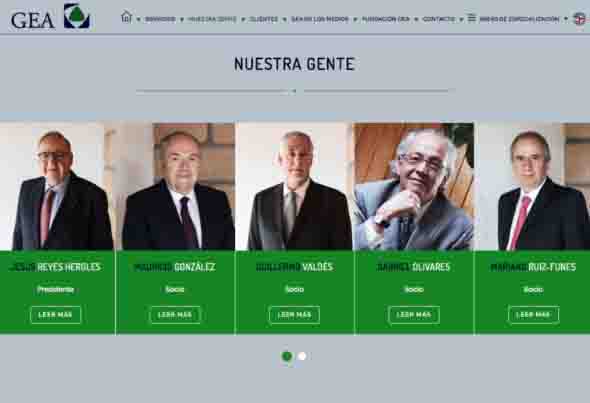Switch language with the flag icon
Viewport: 590px width, 403px height.
coord(579,18)
